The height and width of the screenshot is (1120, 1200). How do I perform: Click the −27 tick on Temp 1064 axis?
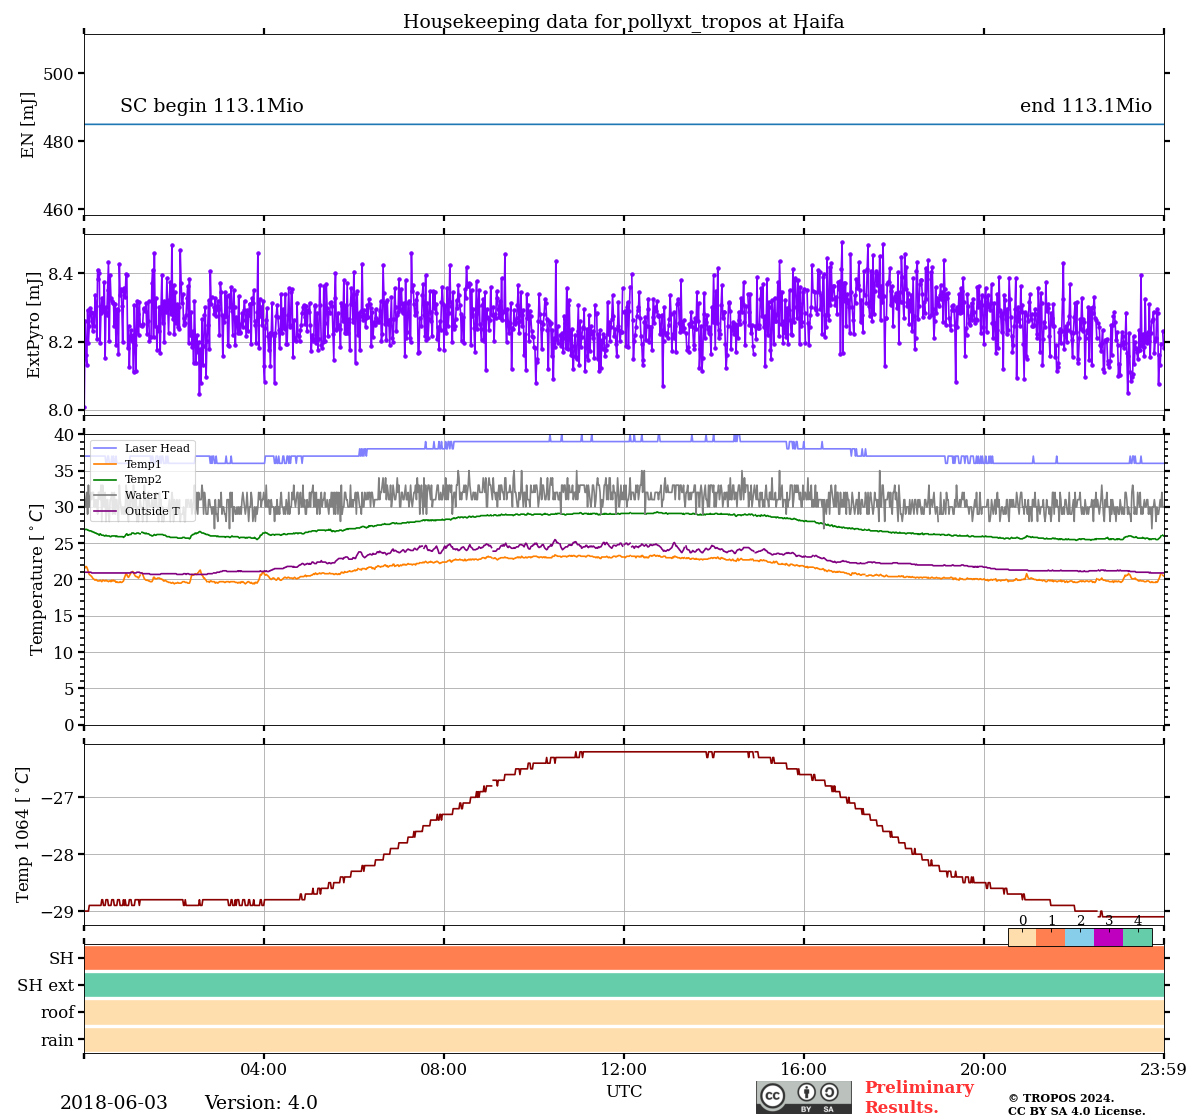[x=58, y=798]
